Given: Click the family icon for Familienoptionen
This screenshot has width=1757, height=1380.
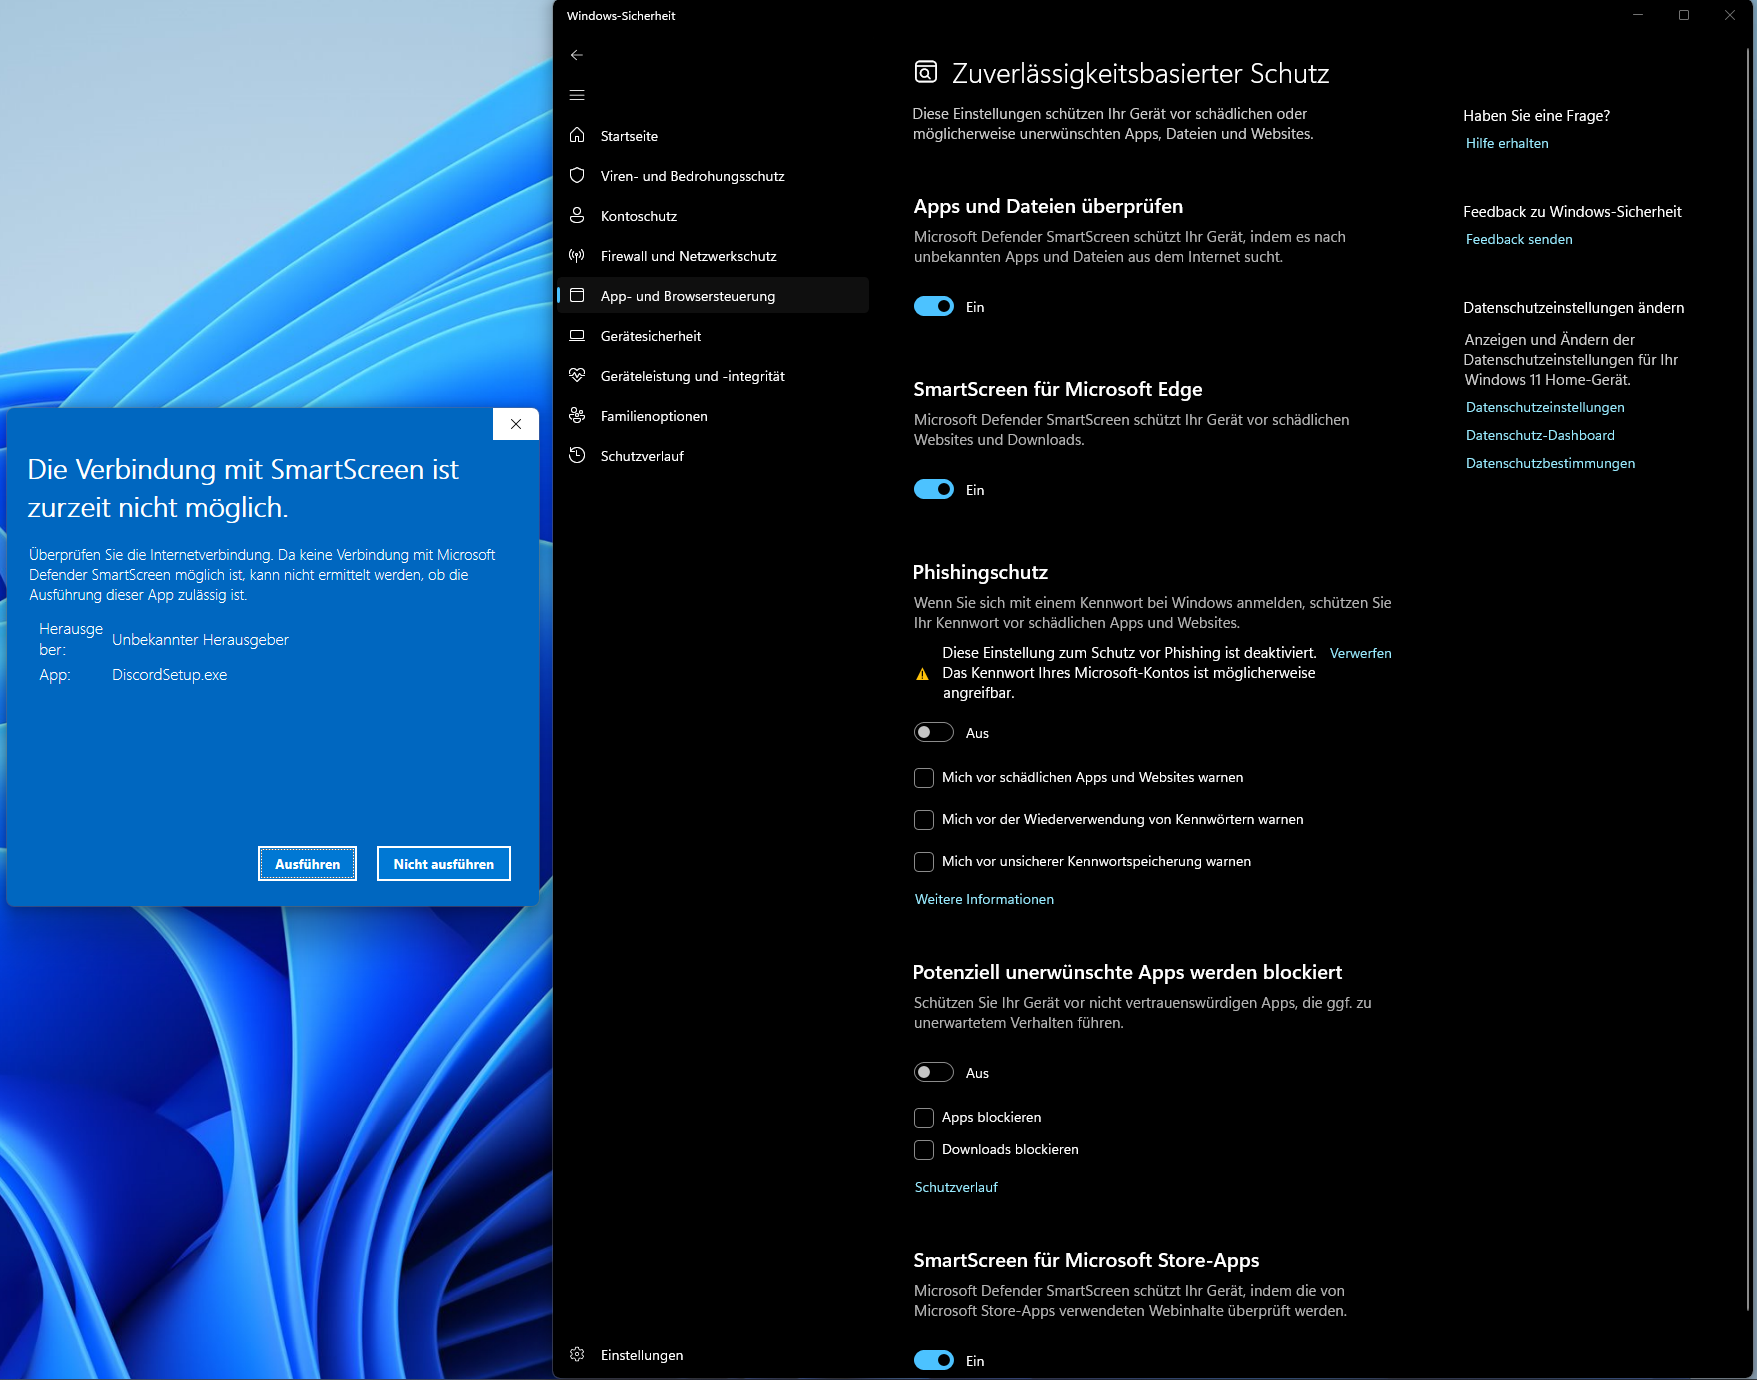Looking at the screenshot, I should [x=577, y=415].
